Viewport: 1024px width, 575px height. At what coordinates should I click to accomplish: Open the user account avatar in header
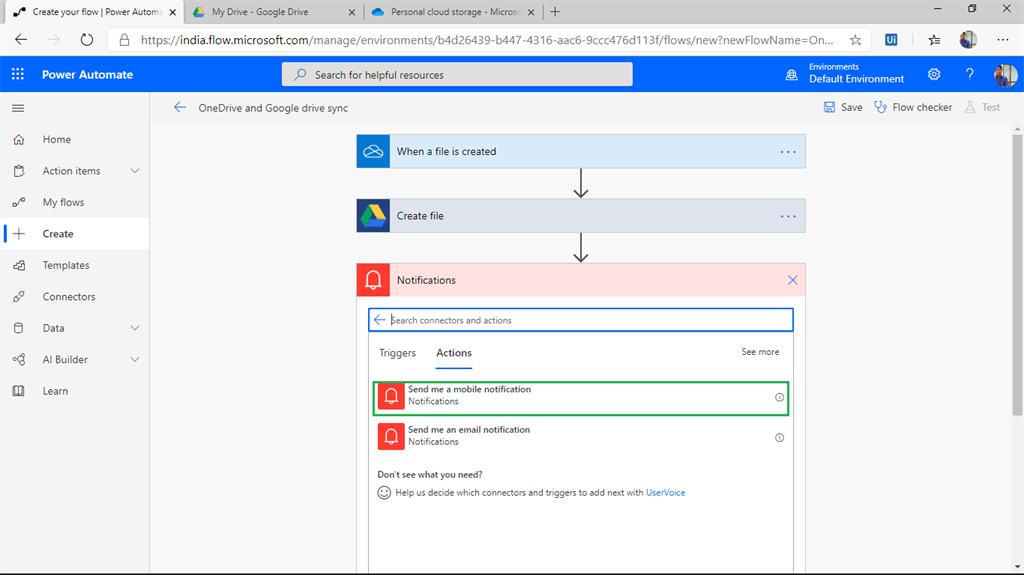pyautogui.click(x=1005, y=74)
